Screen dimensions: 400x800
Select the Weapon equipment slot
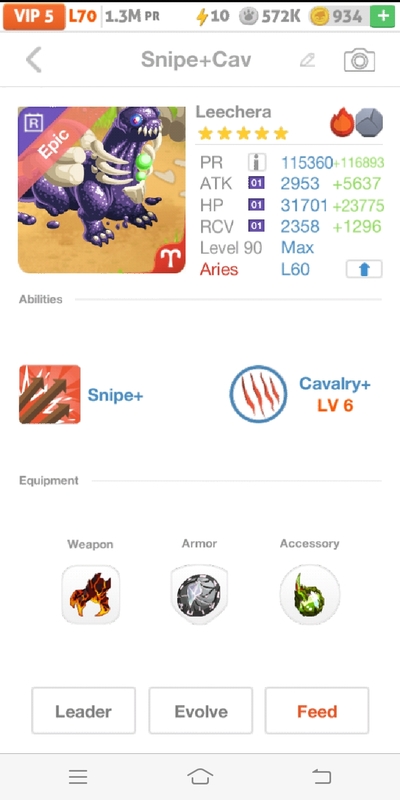point(91,594)
